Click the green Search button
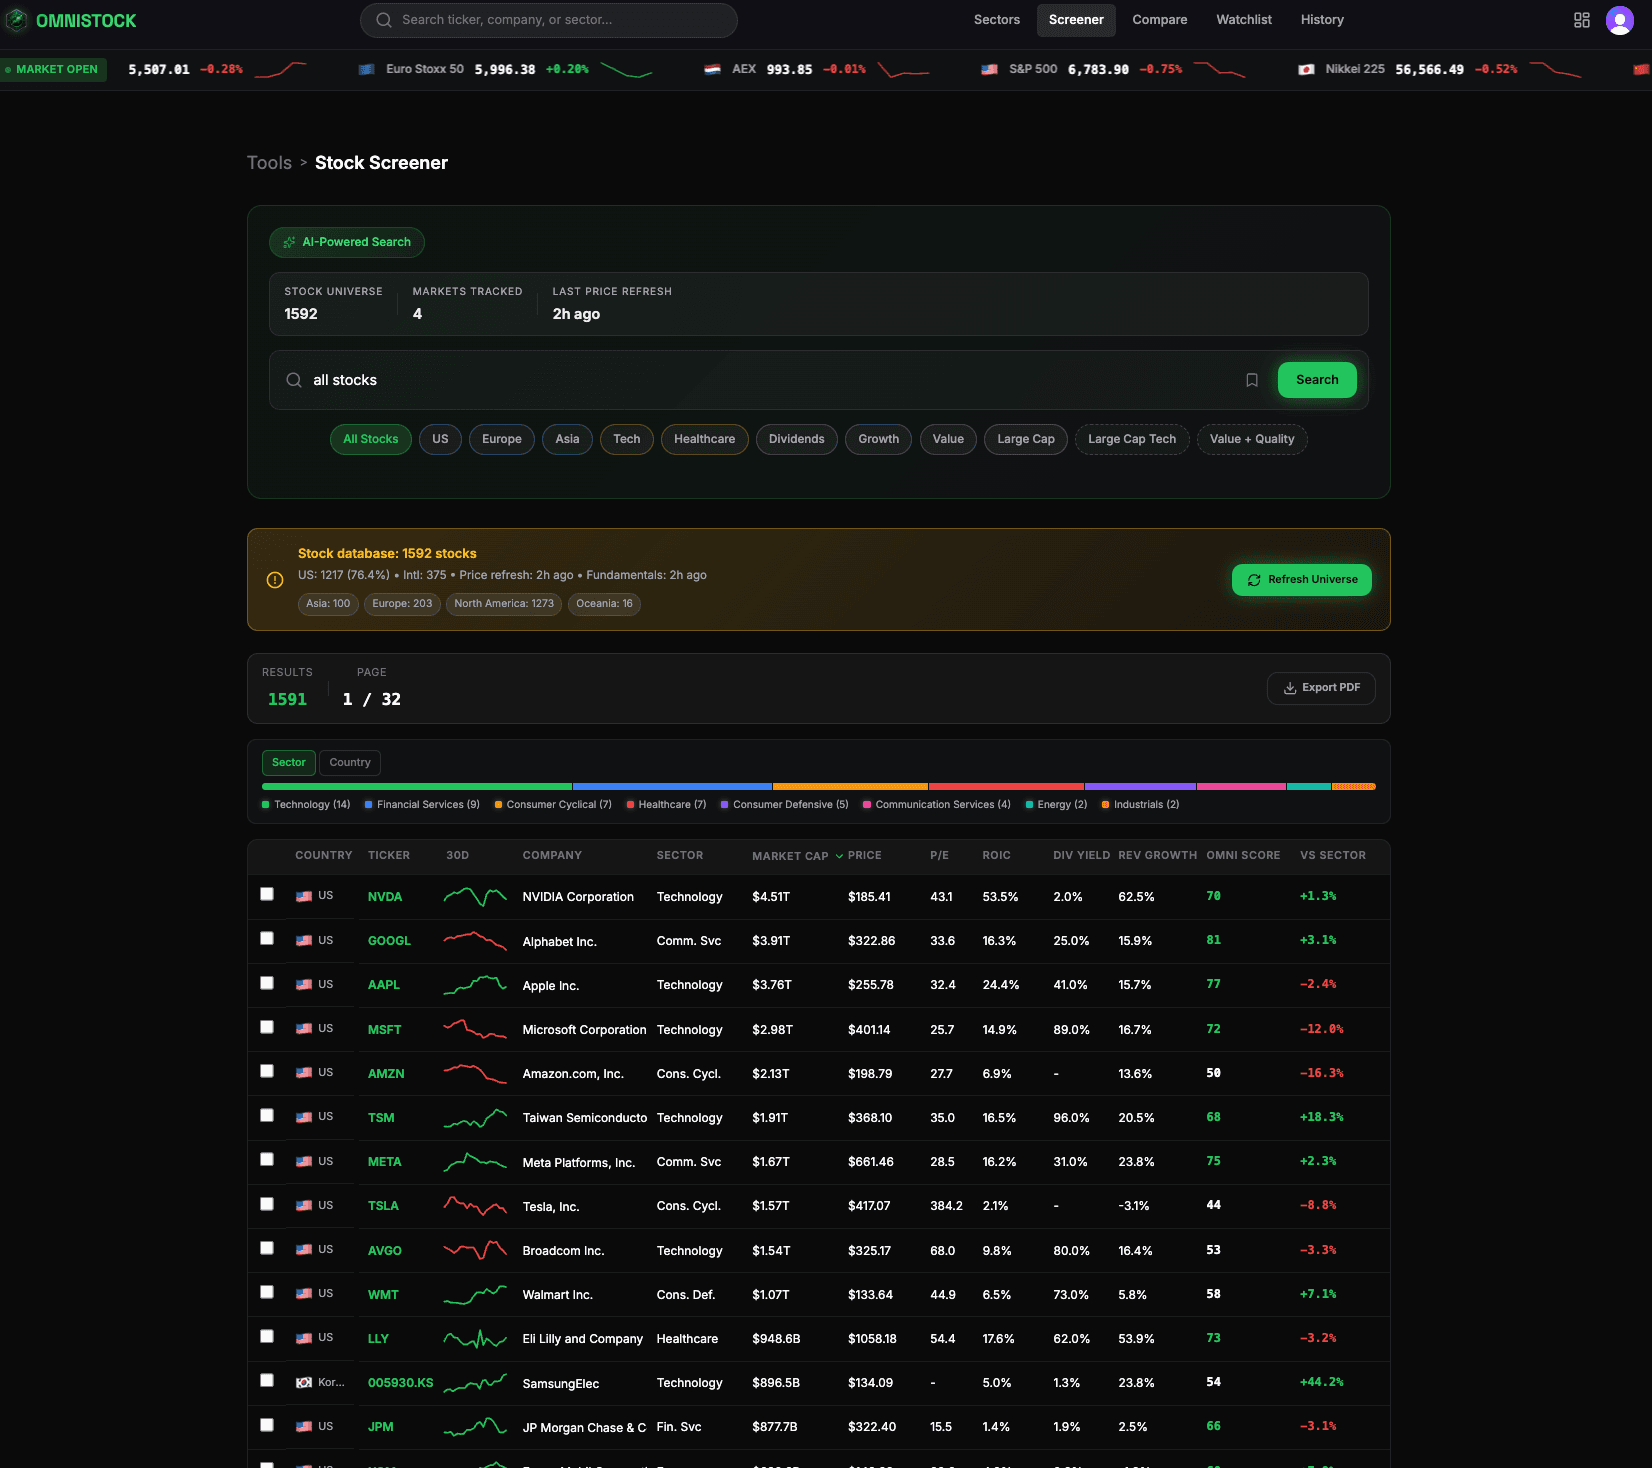The image size is (1652, 1468). coord(1317,380)
